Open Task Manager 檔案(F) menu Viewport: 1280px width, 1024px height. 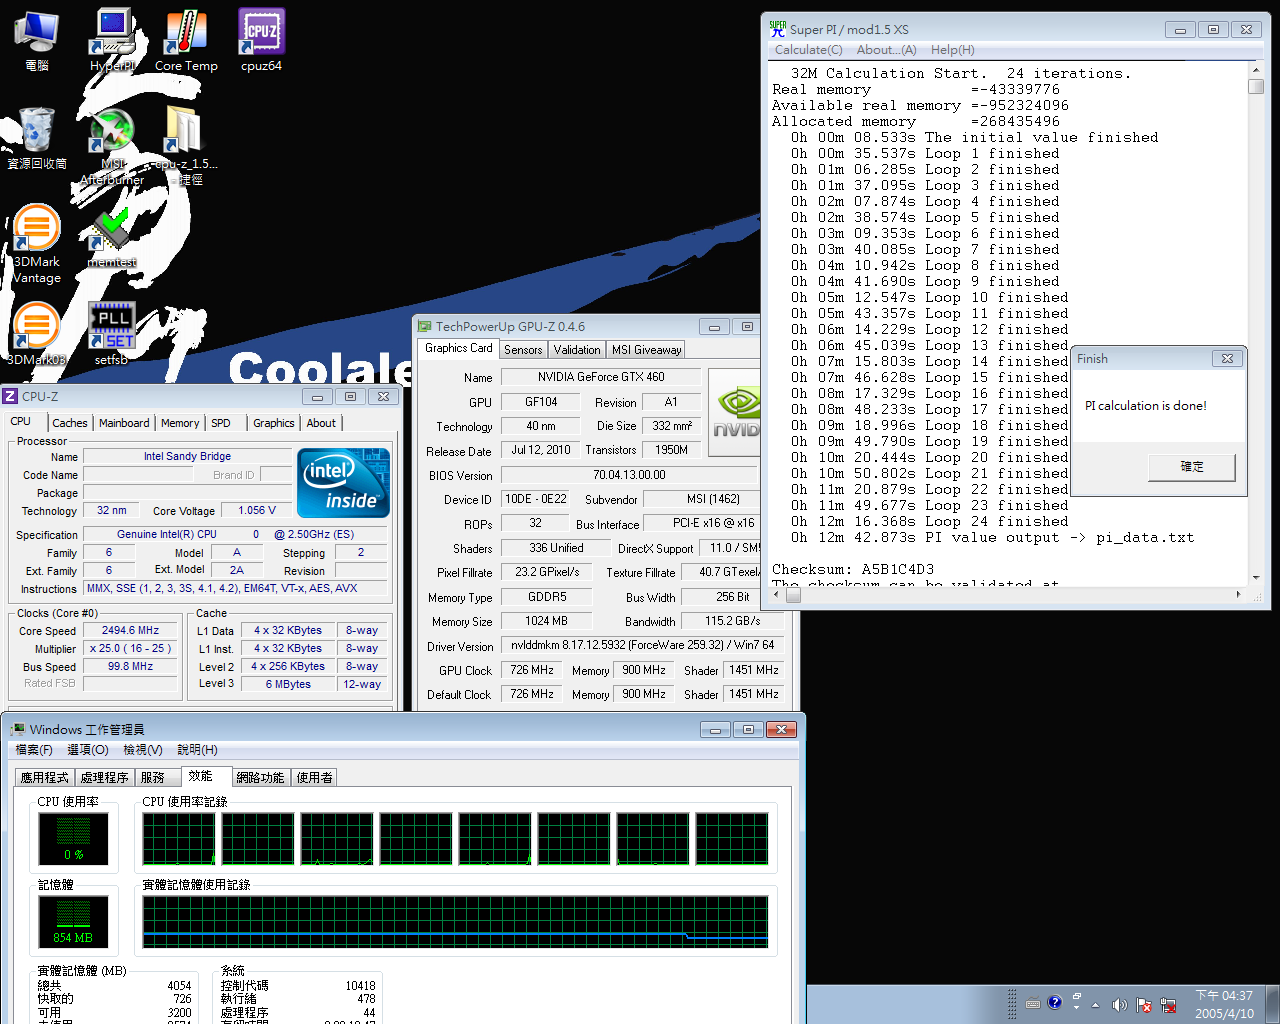[34, 750]
